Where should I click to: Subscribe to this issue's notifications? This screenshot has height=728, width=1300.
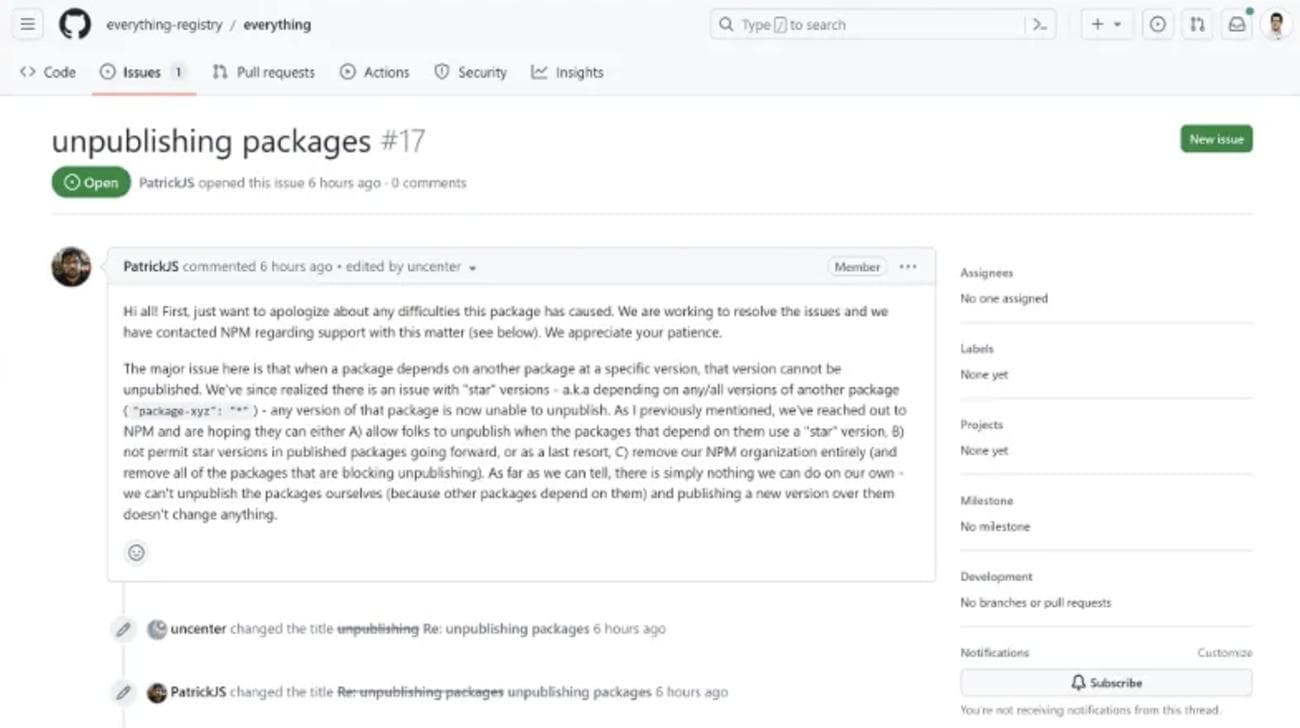coord(1106,683)
